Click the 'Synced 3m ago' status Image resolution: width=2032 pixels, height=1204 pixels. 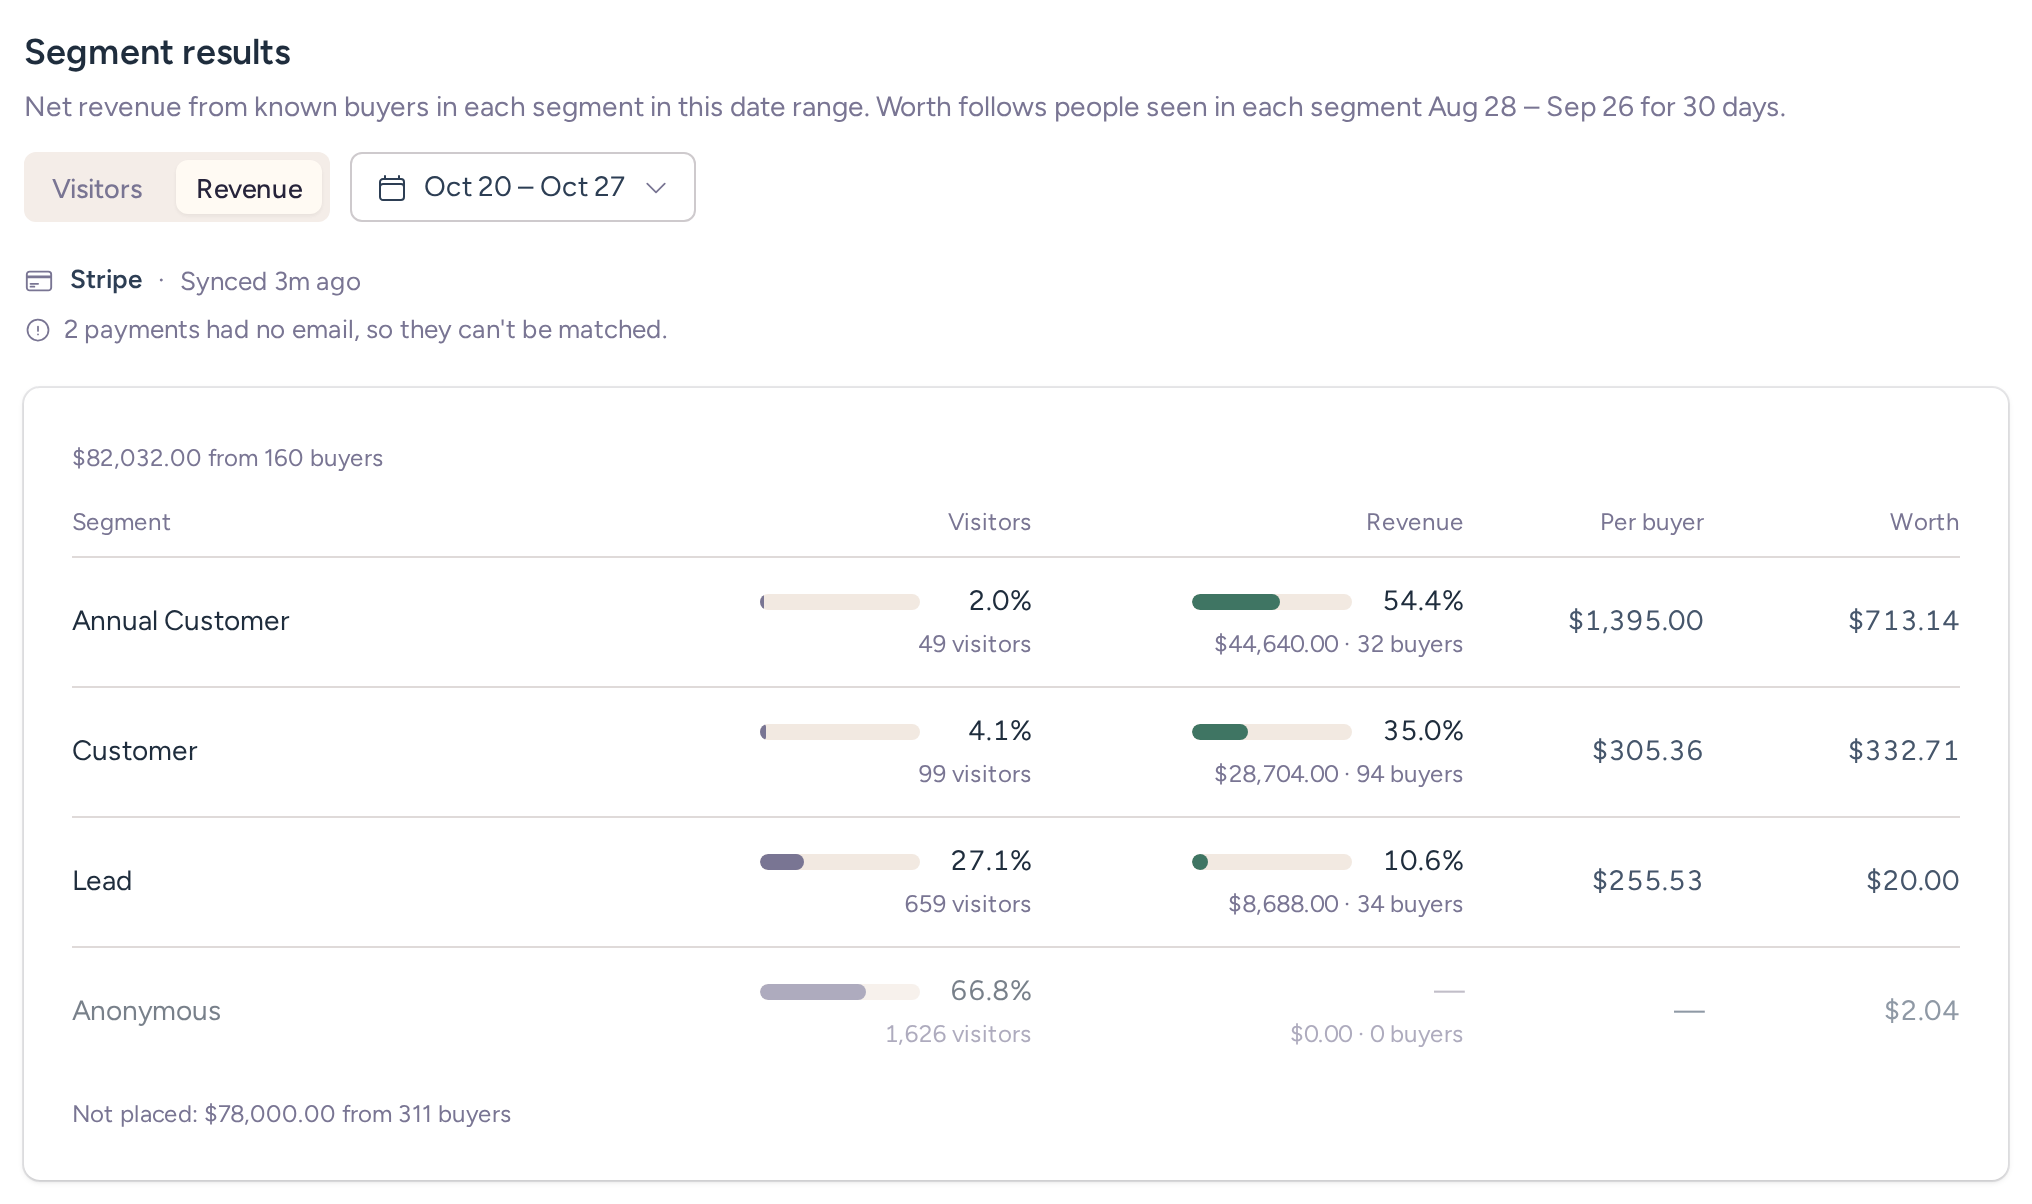270,282
